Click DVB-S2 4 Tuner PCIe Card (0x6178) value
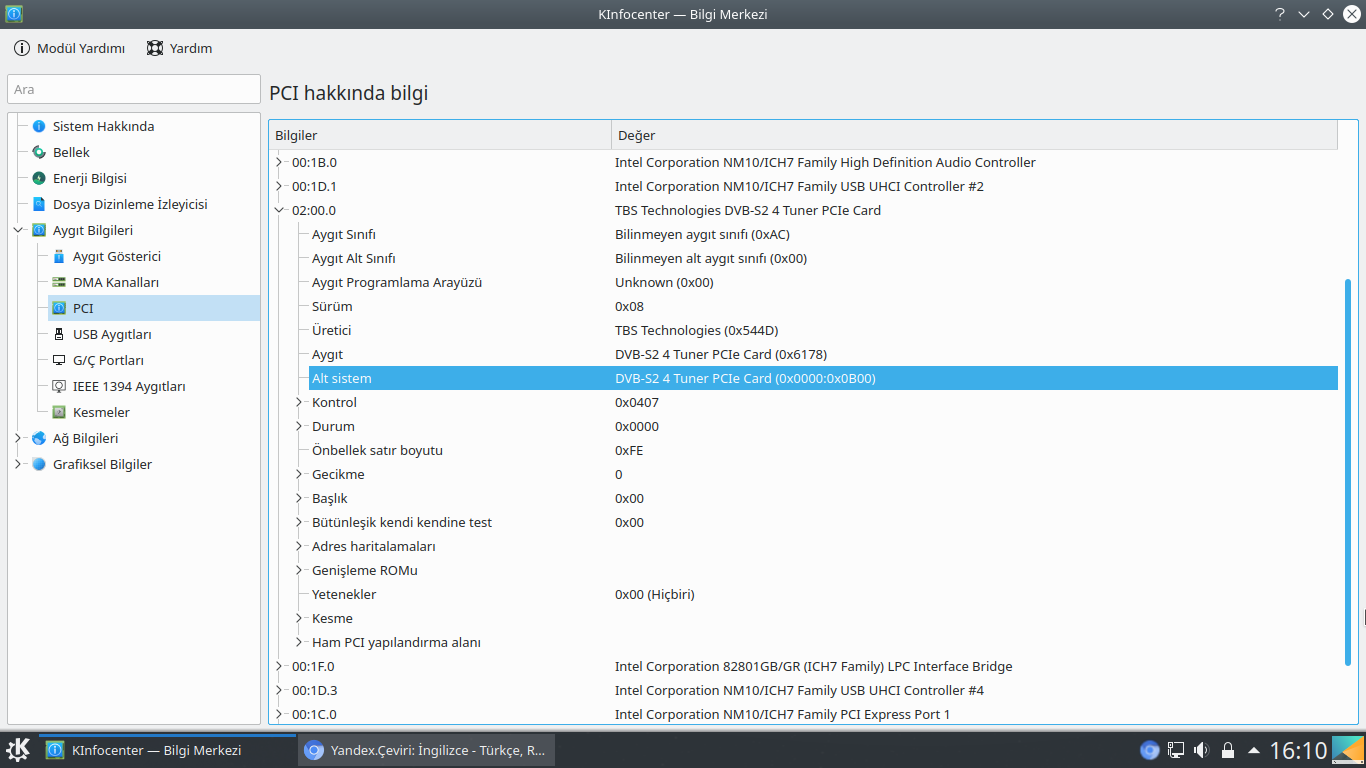1366x768 pixels. coord(721,354)
